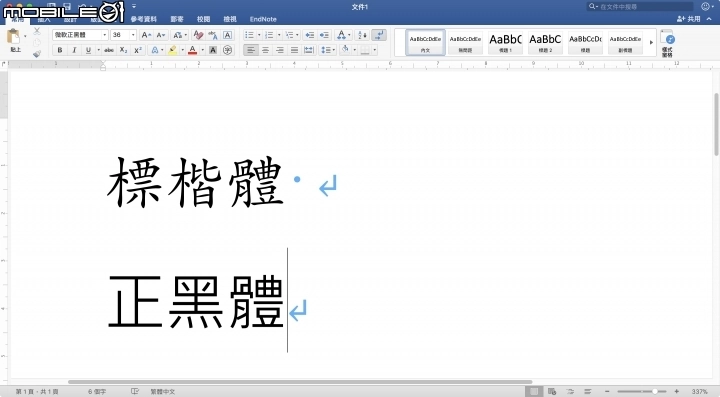
Task: Apply the Heading 2 style
Action: tap(545, 43)
